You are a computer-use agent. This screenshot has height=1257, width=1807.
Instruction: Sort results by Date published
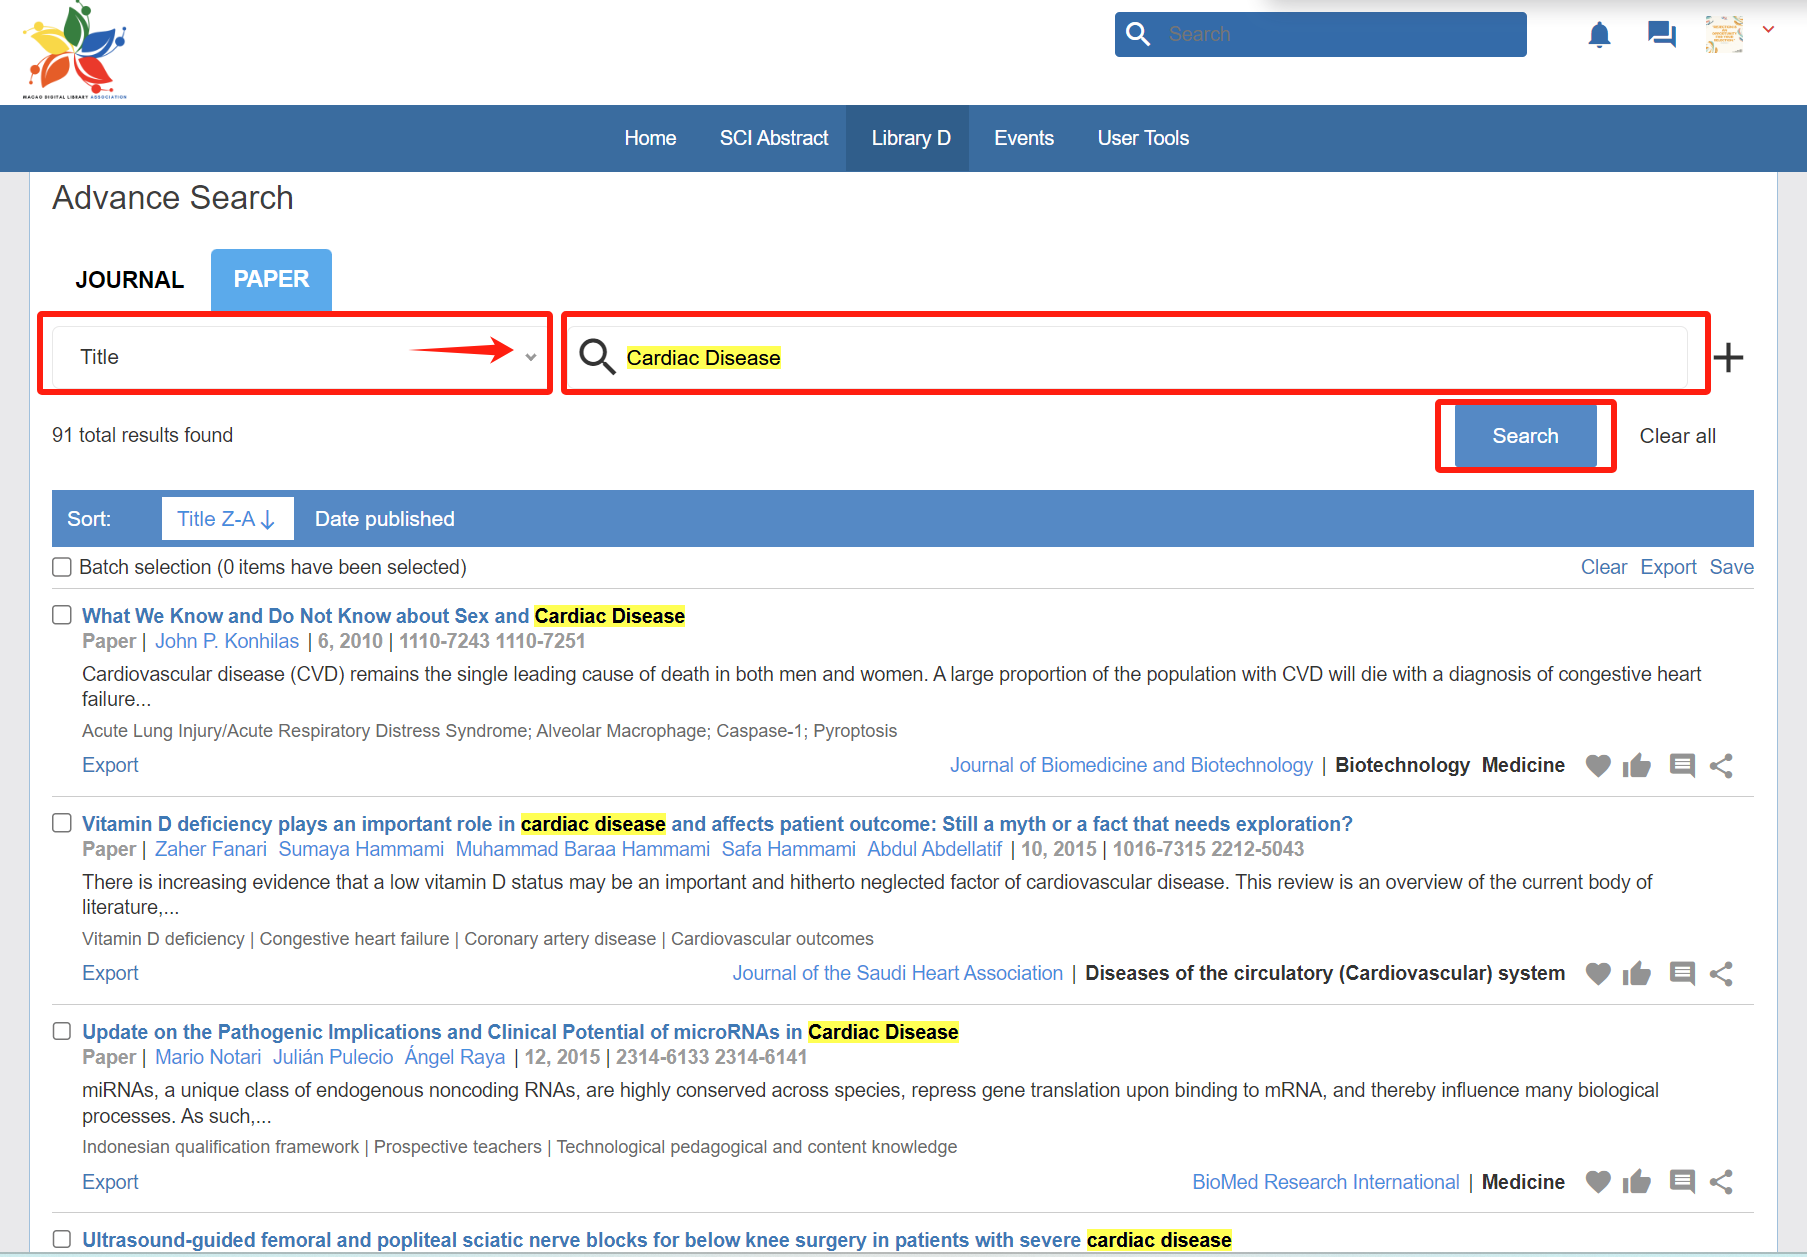[x=384, y=519]
